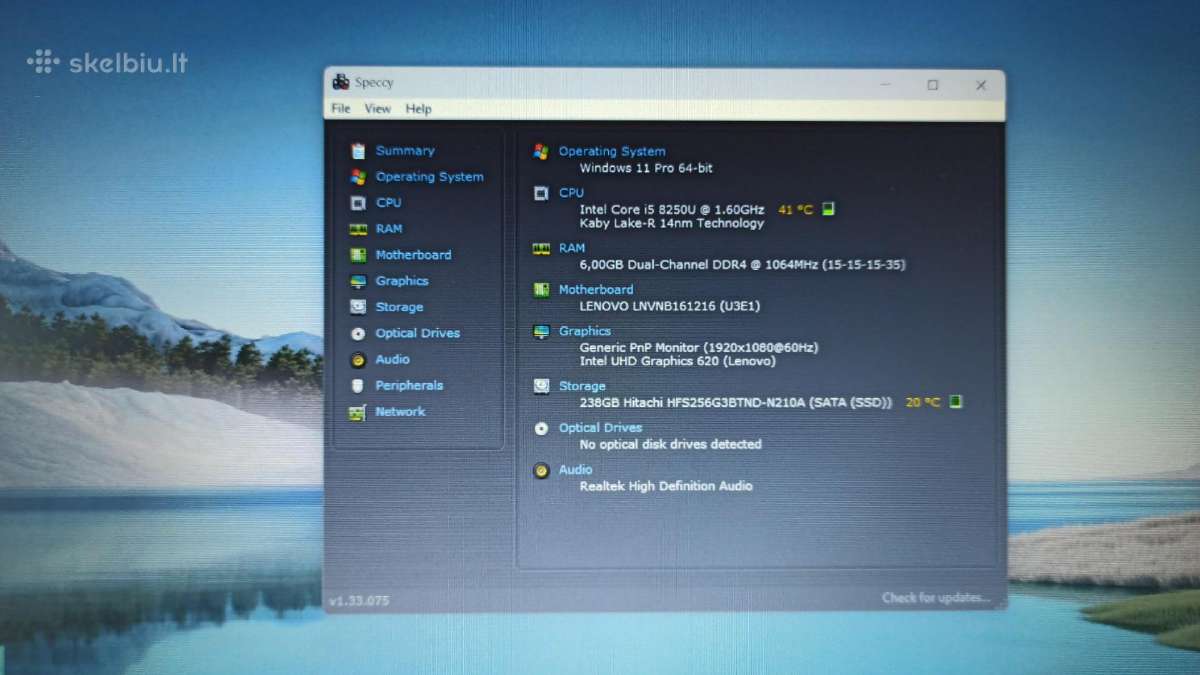Click the Storage drive icon in sidebar
Image resolution: width=1200 pixels, height=675 pixels.
[x=358, y=307]
